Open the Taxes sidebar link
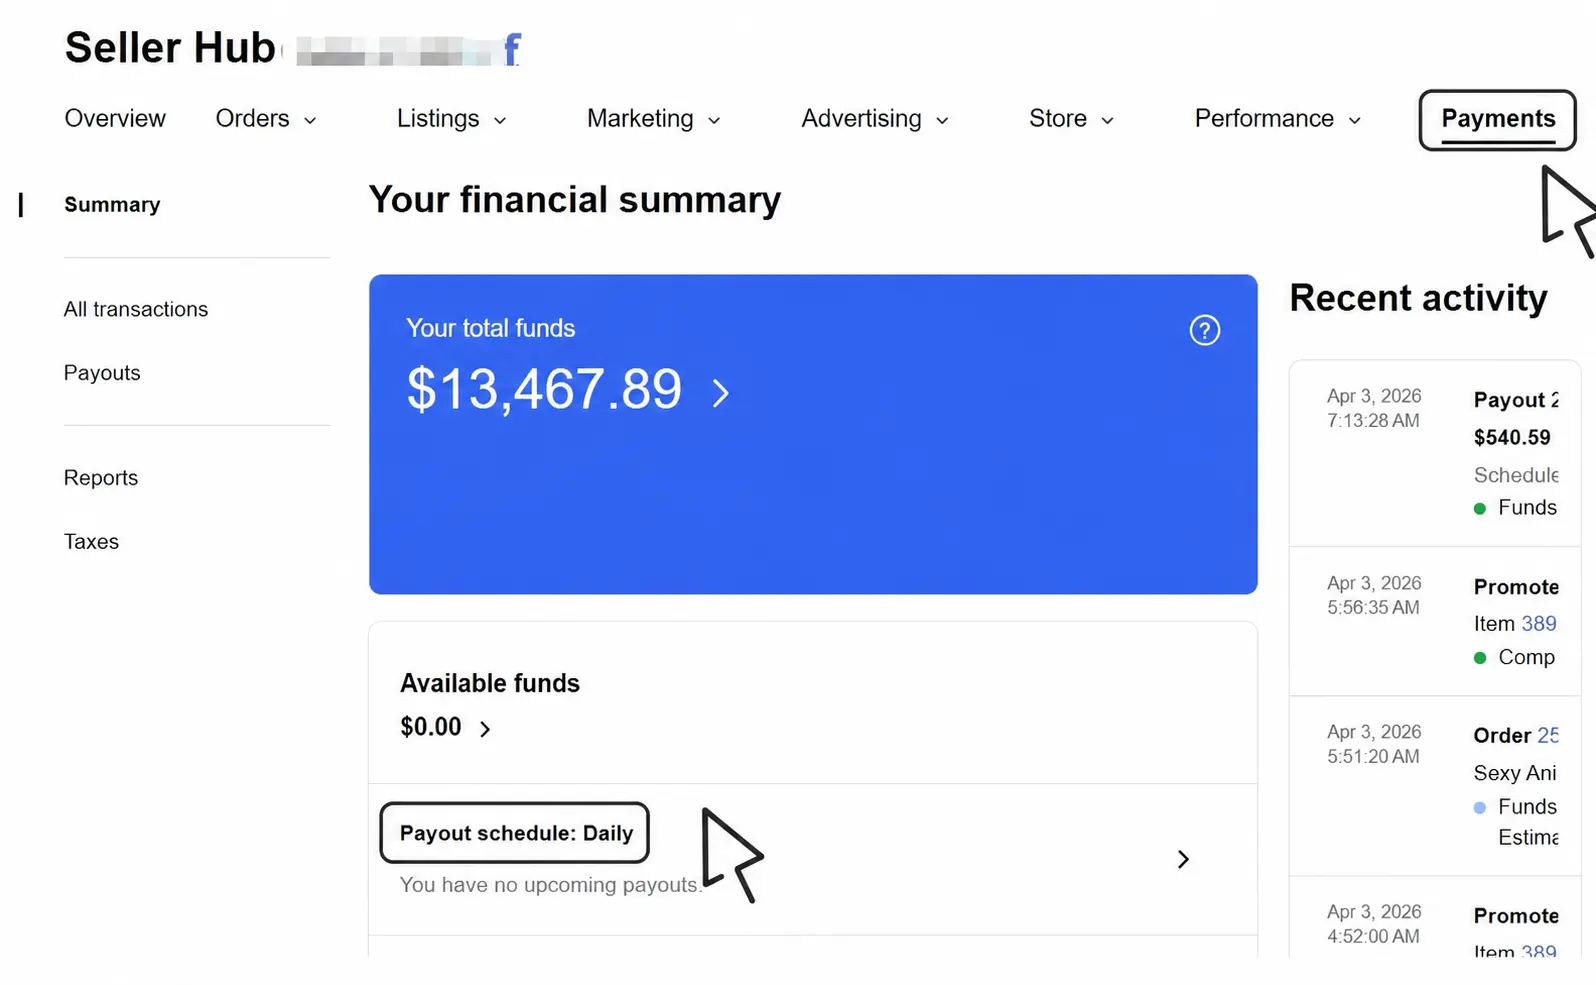The image size is (1596, 985). point(91,542)
